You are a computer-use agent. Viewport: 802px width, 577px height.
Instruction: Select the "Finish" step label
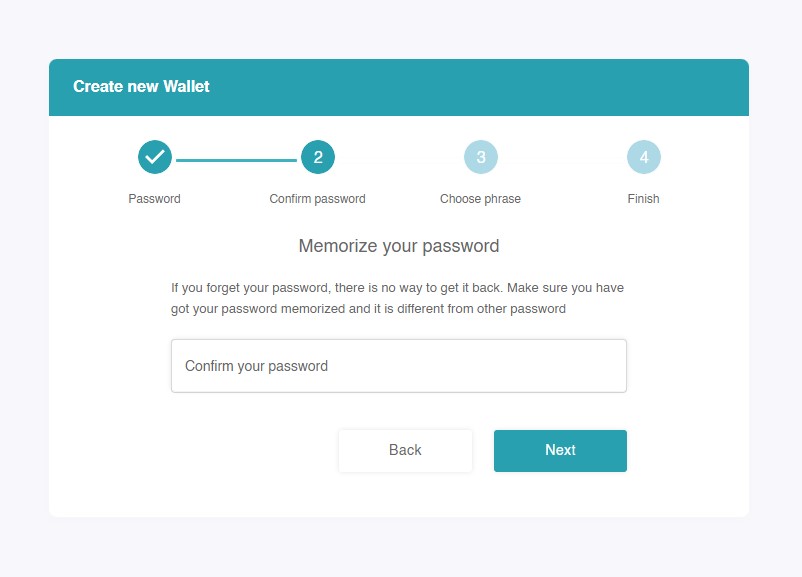[644, 199]
